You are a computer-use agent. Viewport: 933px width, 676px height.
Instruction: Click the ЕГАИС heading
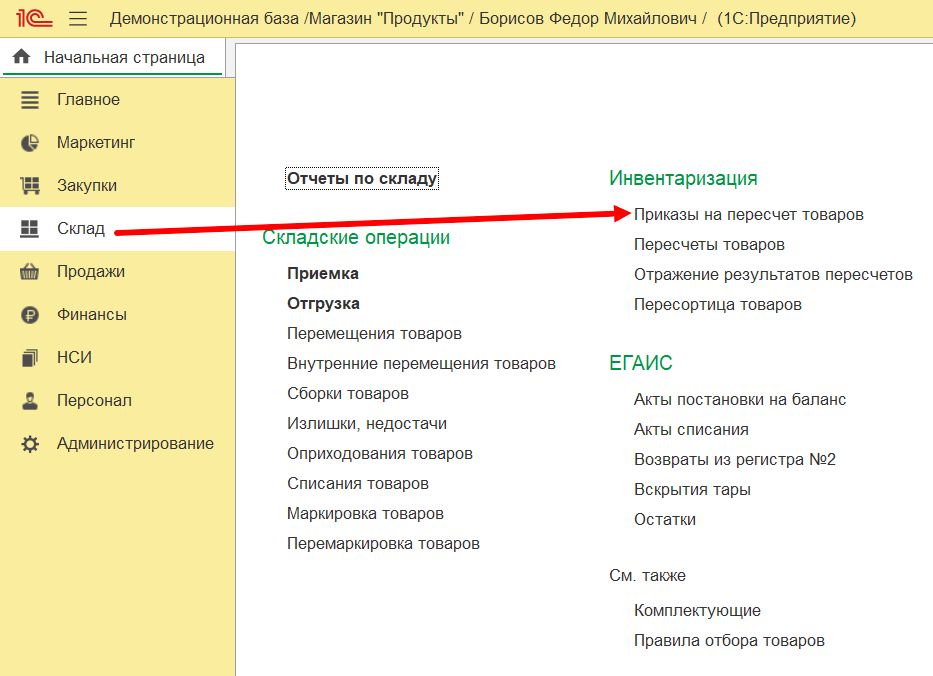(x=640, y=363)
